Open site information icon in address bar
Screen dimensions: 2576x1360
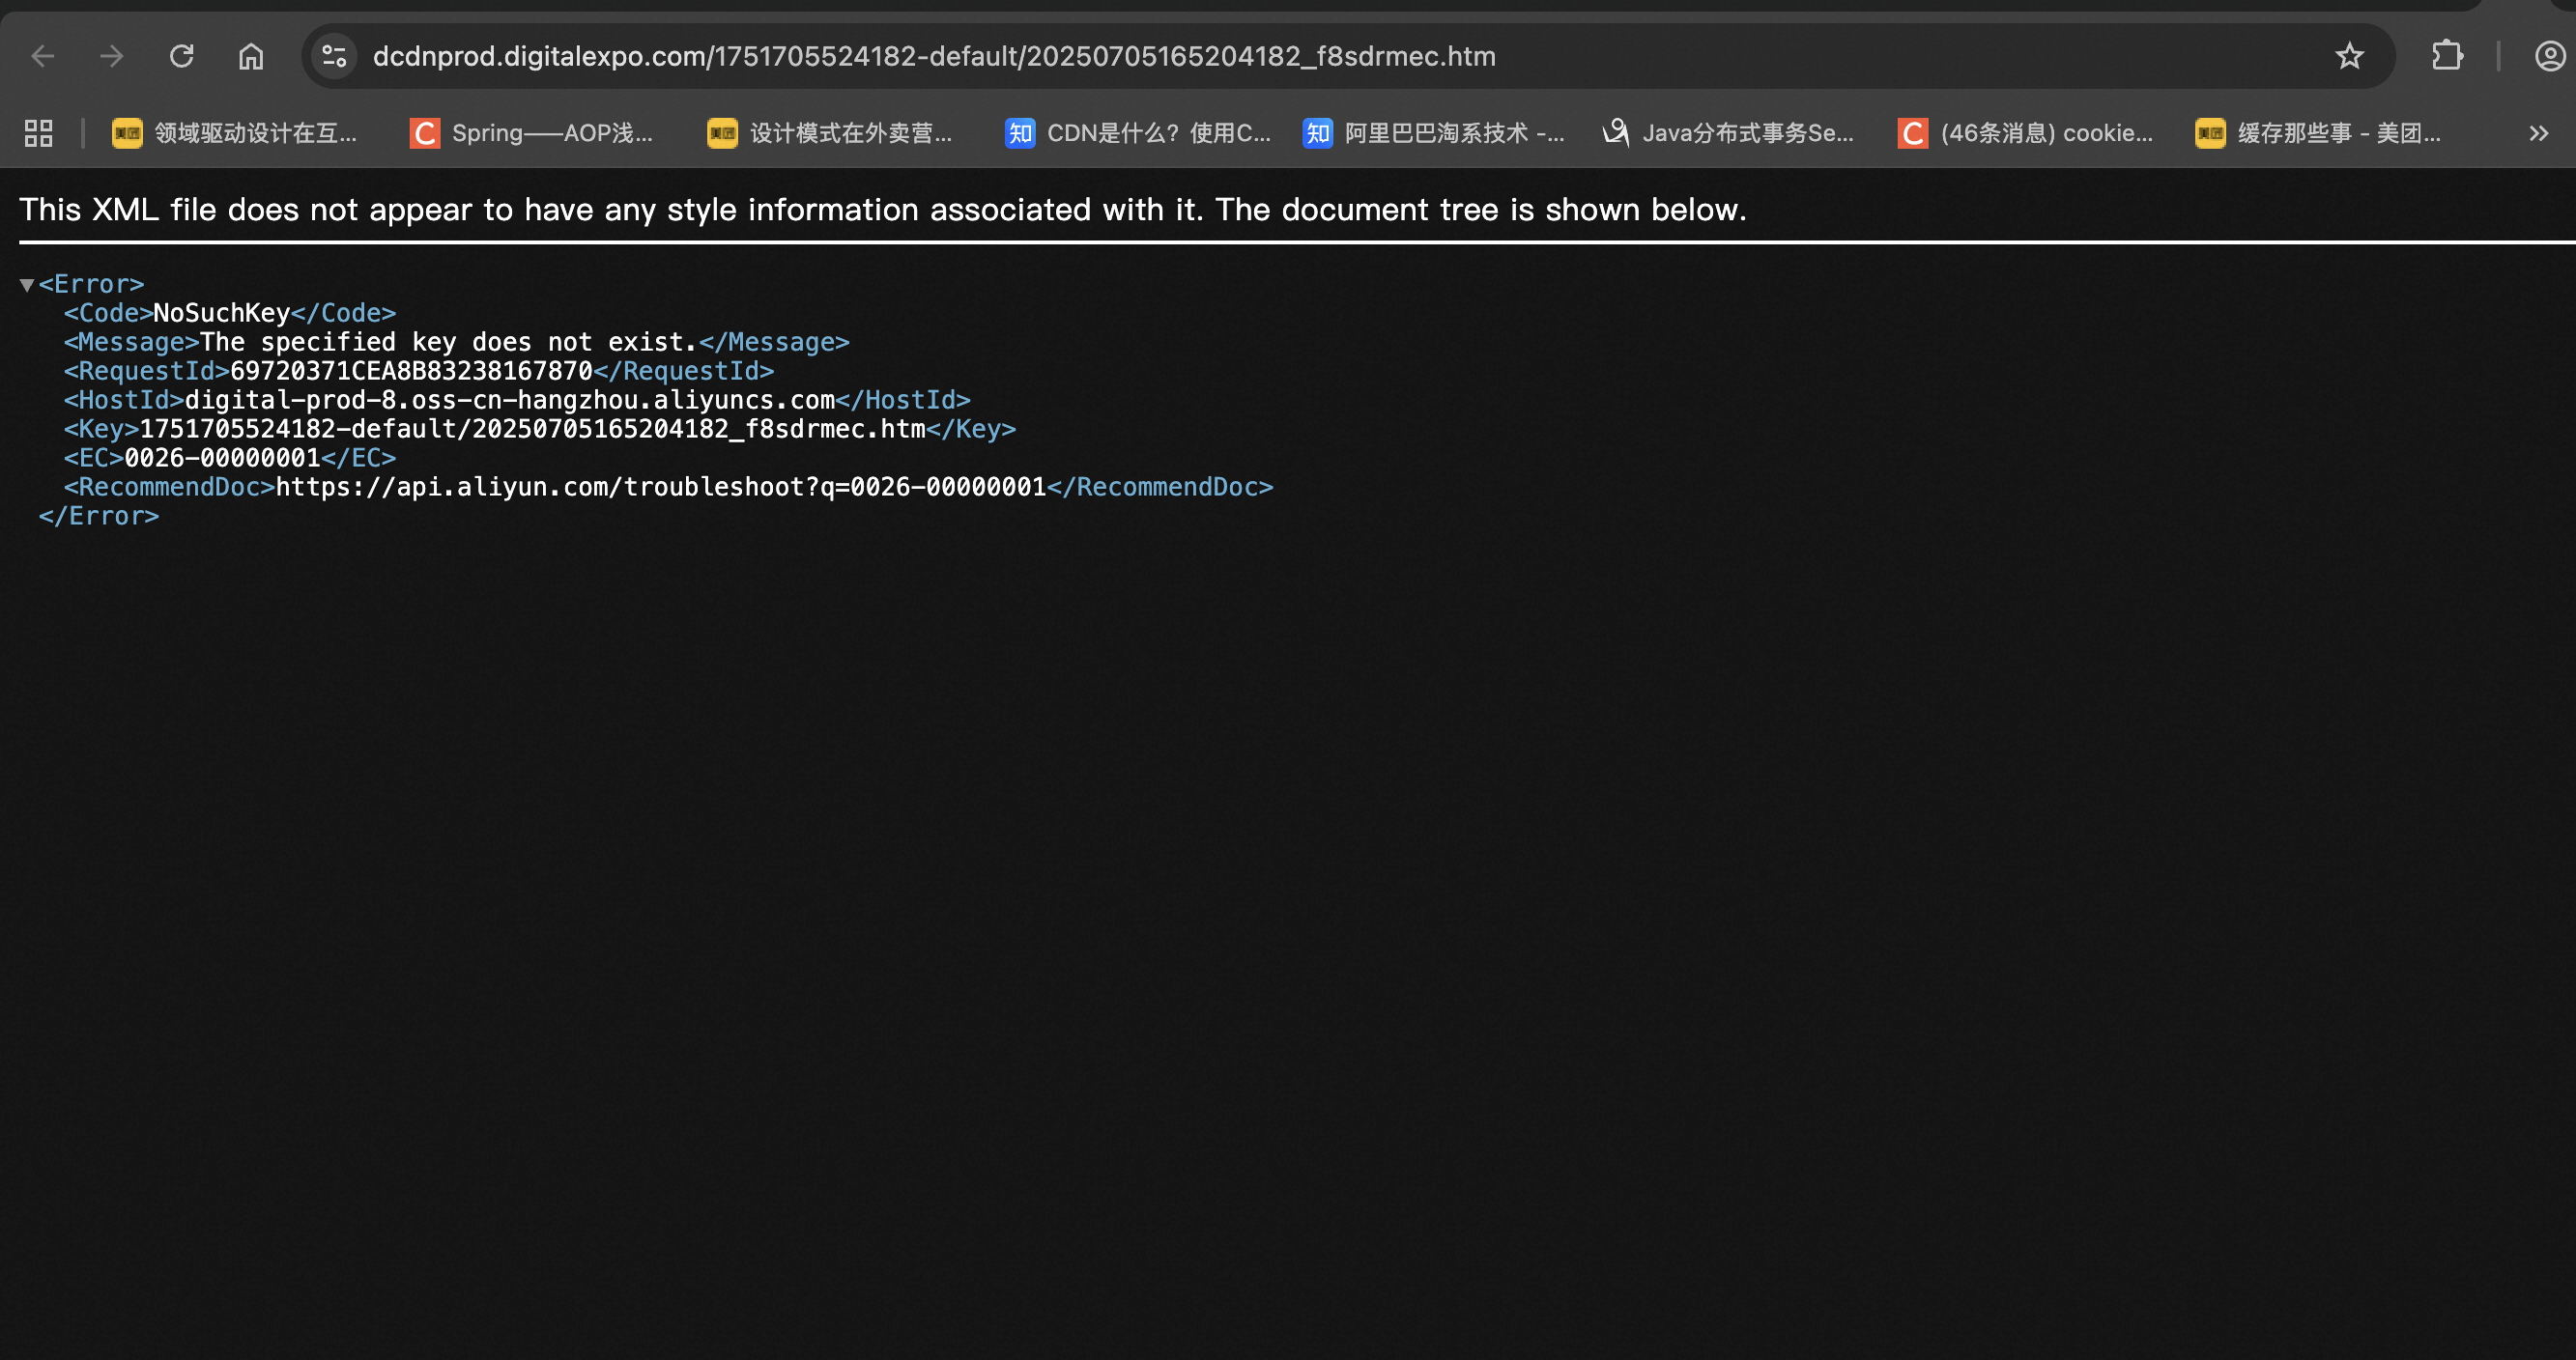point(334,56)
